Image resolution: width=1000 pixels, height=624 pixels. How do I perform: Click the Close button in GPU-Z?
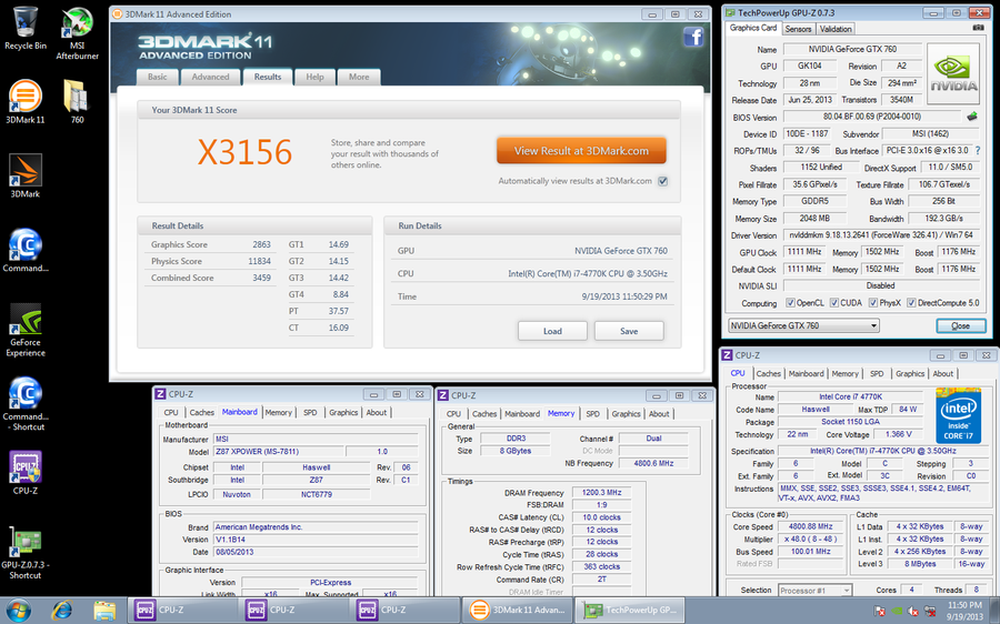(960, 326)
